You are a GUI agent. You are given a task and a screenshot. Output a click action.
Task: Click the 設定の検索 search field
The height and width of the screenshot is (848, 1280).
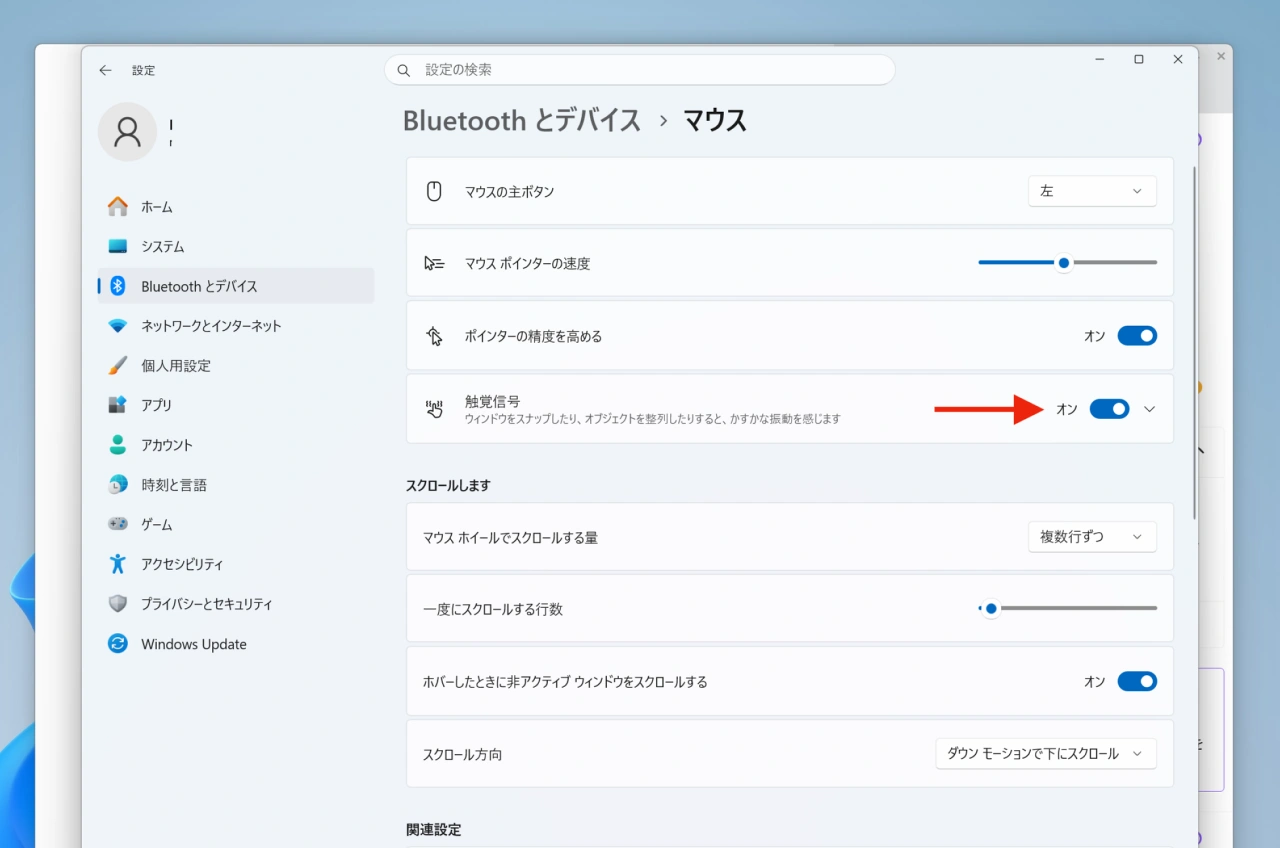click(640, 70)
